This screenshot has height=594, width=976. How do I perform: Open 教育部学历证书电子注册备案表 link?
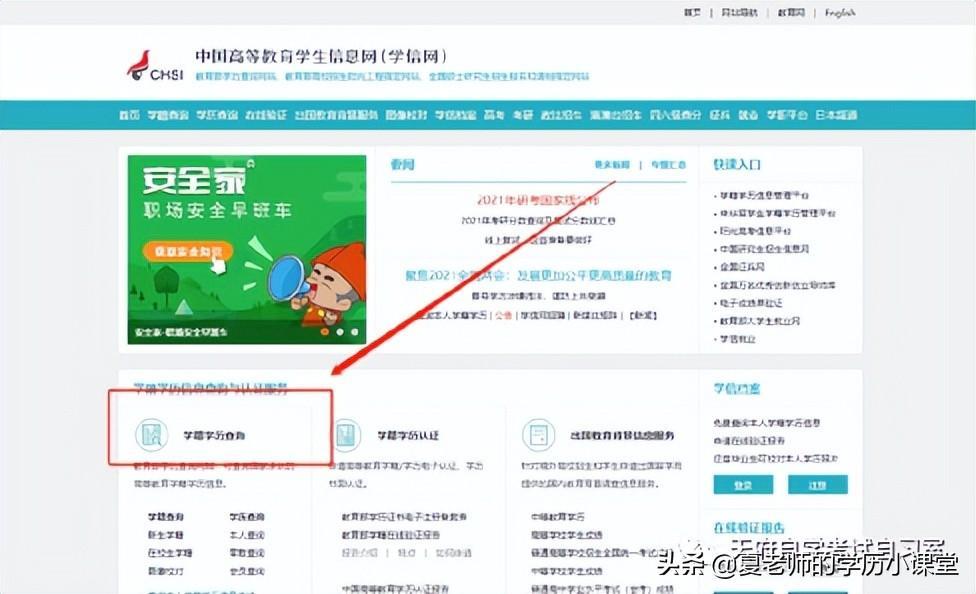point(405,517)
